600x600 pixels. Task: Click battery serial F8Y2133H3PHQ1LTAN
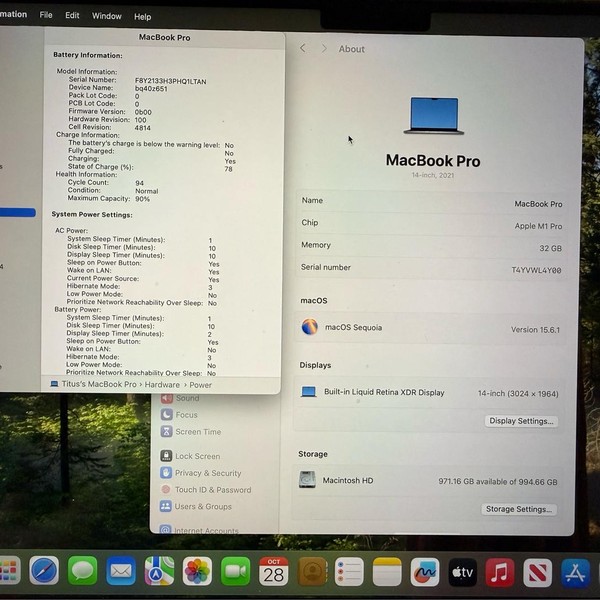[x=171, y=82]
